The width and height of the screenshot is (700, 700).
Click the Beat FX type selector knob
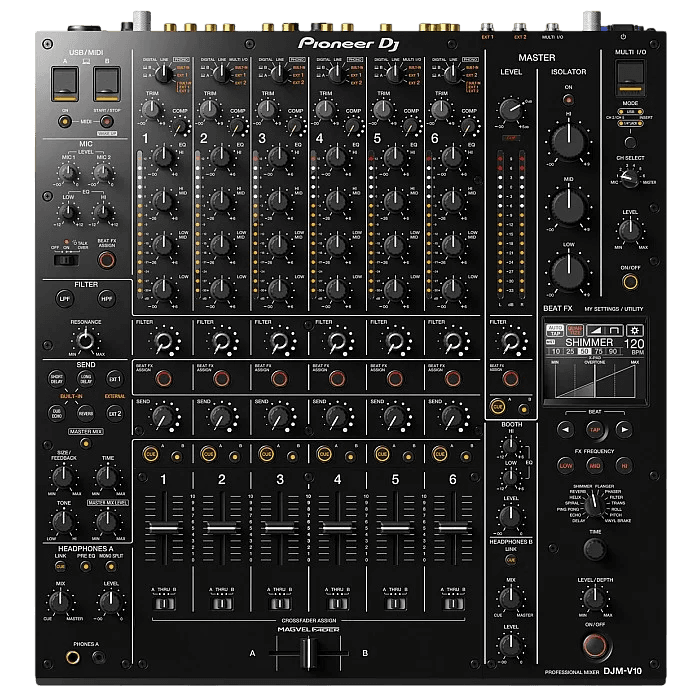pos(594,504)
